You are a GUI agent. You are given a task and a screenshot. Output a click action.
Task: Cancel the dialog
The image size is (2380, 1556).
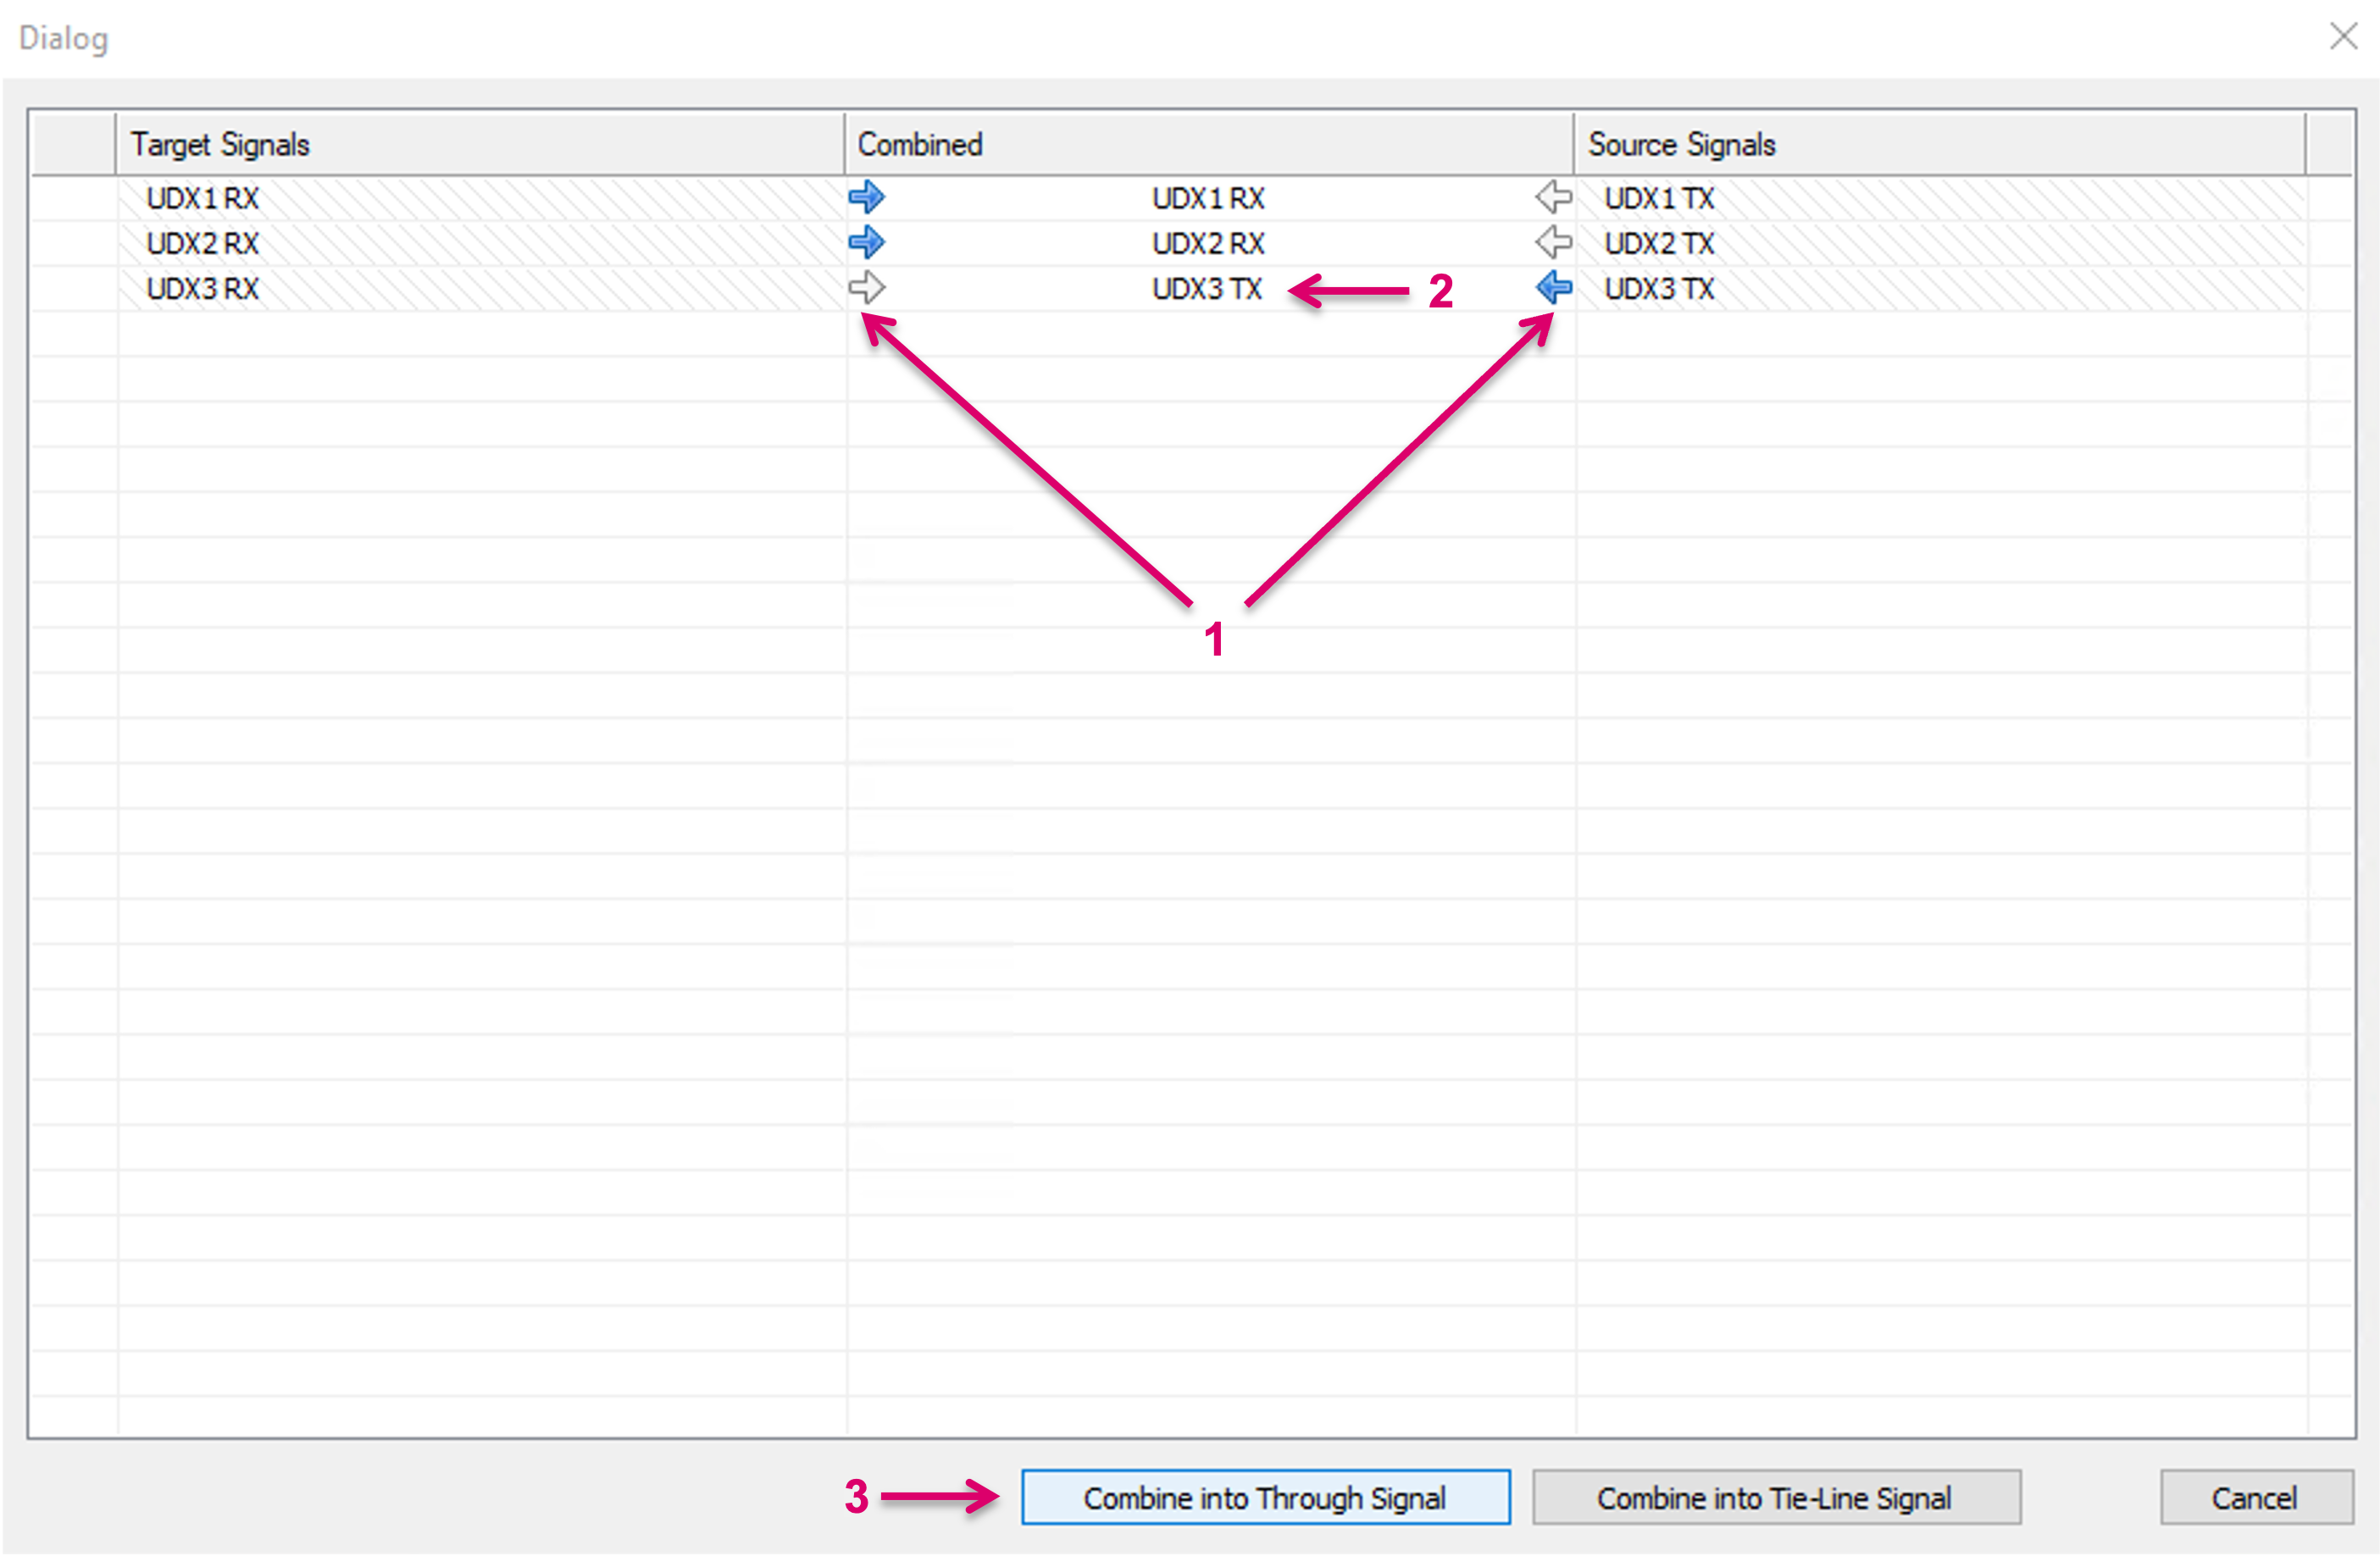pyautogui.click(x=2255, y=1498)
